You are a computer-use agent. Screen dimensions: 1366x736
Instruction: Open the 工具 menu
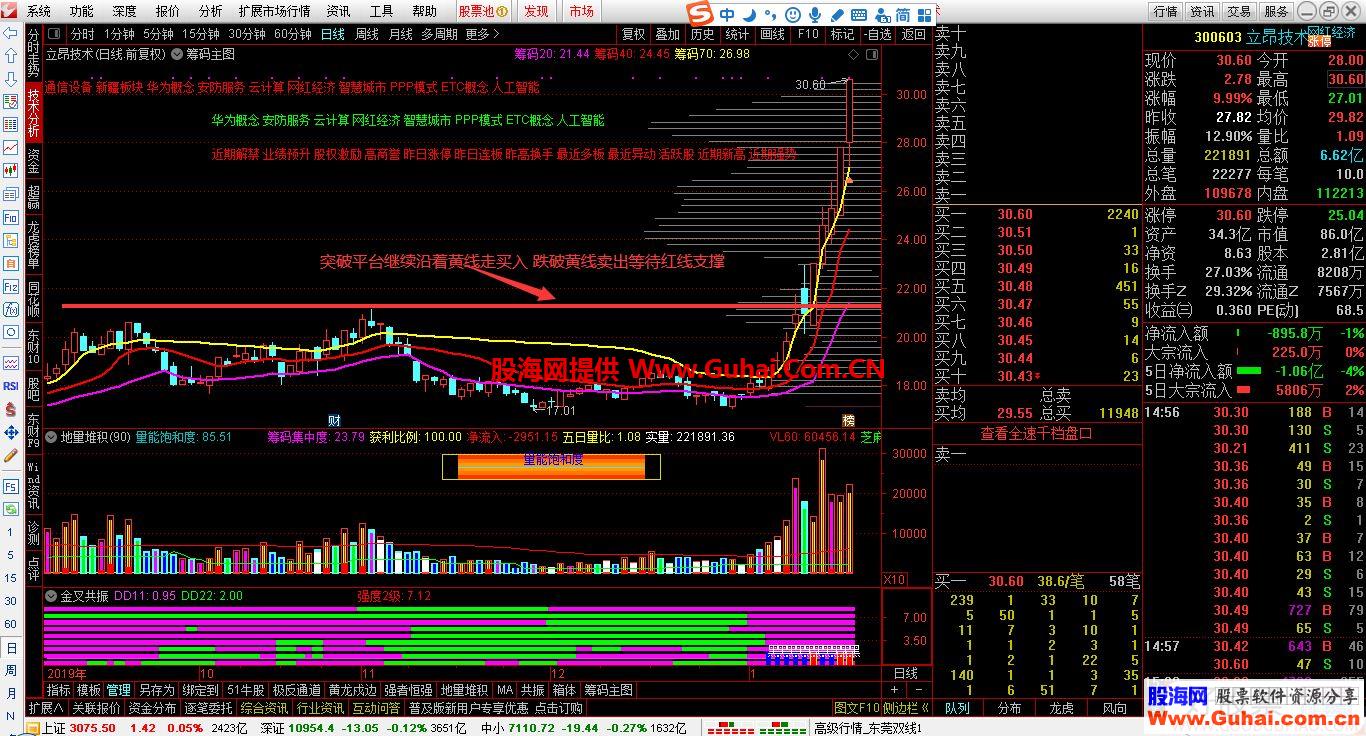[x=381, y=11]
